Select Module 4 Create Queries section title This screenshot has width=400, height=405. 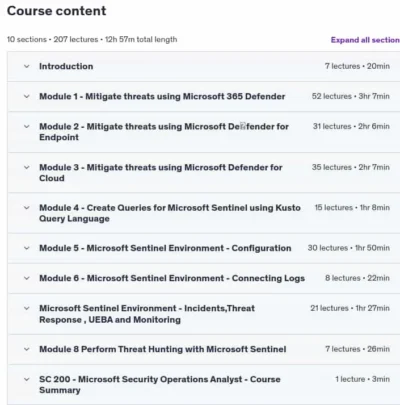coord(170,213)
